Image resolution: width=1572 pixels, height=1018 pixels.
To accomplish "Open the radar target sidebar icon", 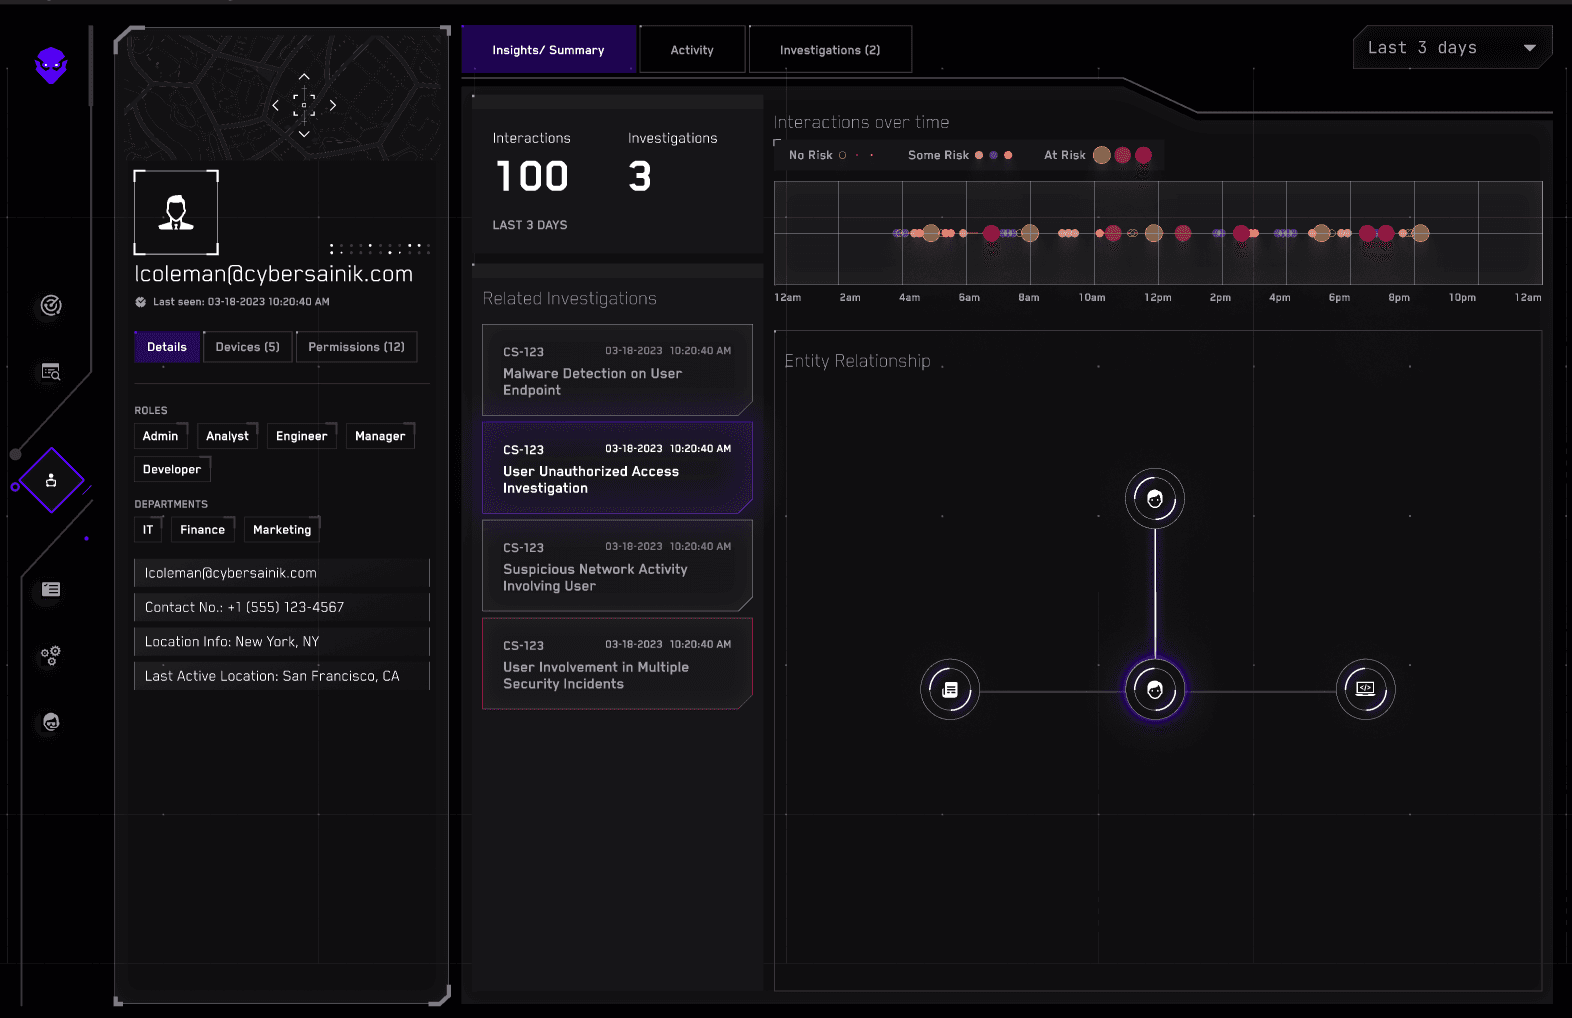I will (x=51, y=306).
